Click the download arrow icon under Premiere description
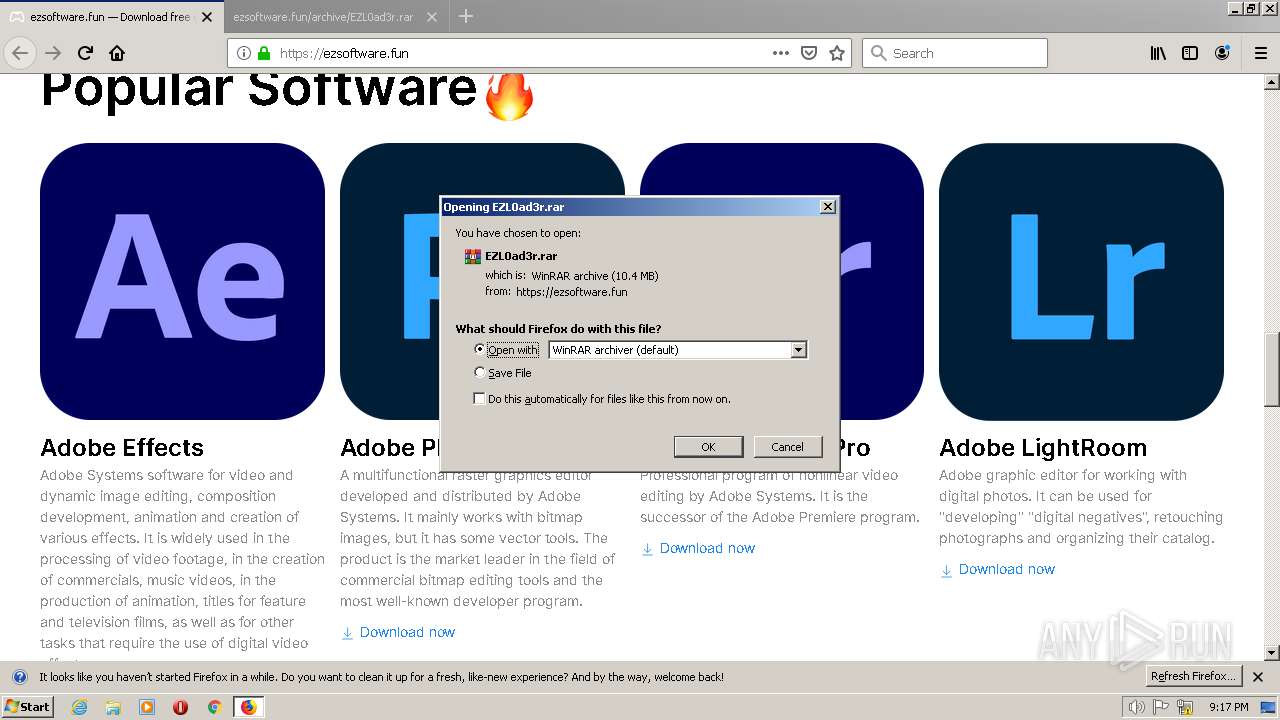The width and height of the screenshot is (1280, 720). [x=647, y=549]
